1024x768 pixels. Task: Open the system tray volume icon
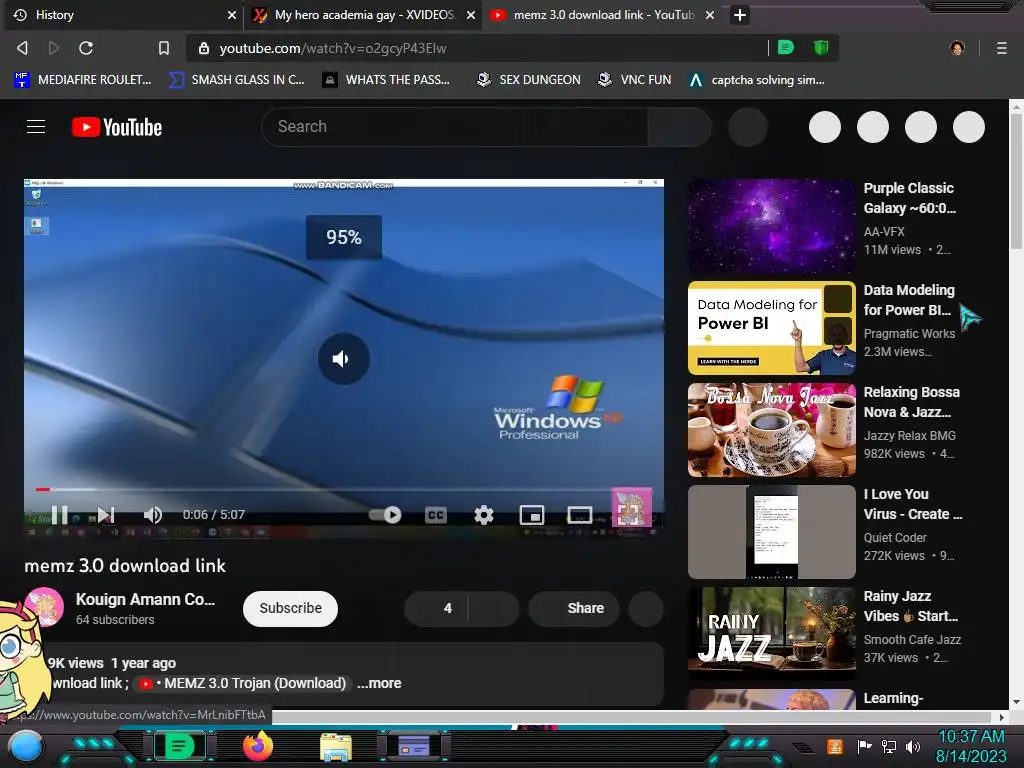point(913,746)
